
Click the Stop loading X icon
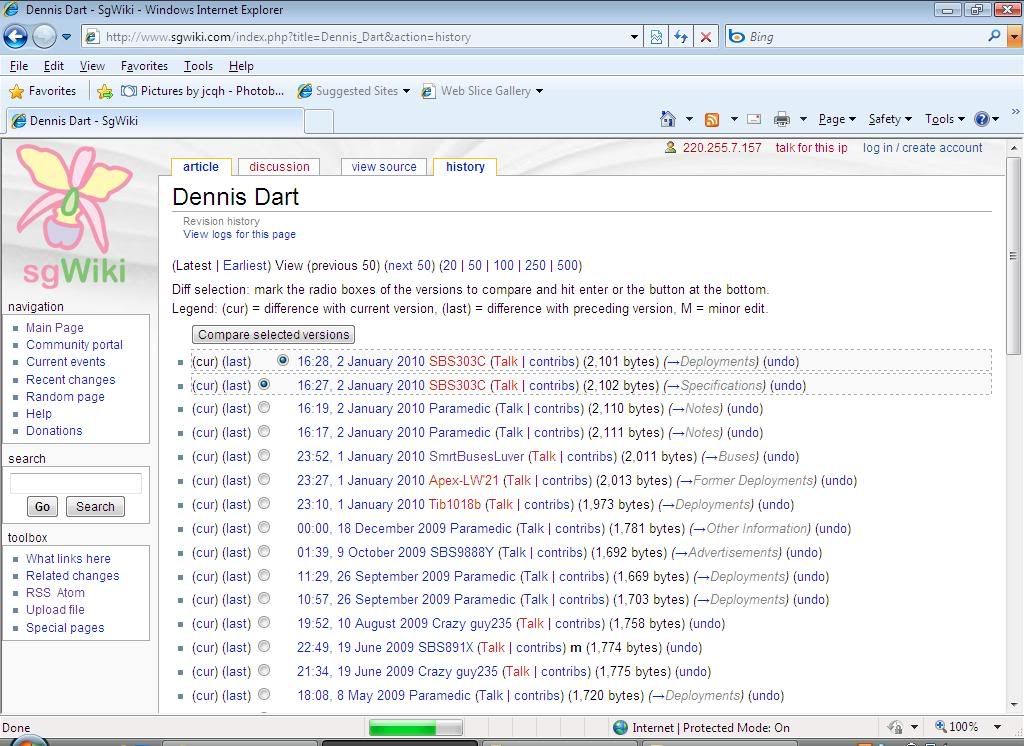(706, 37)
